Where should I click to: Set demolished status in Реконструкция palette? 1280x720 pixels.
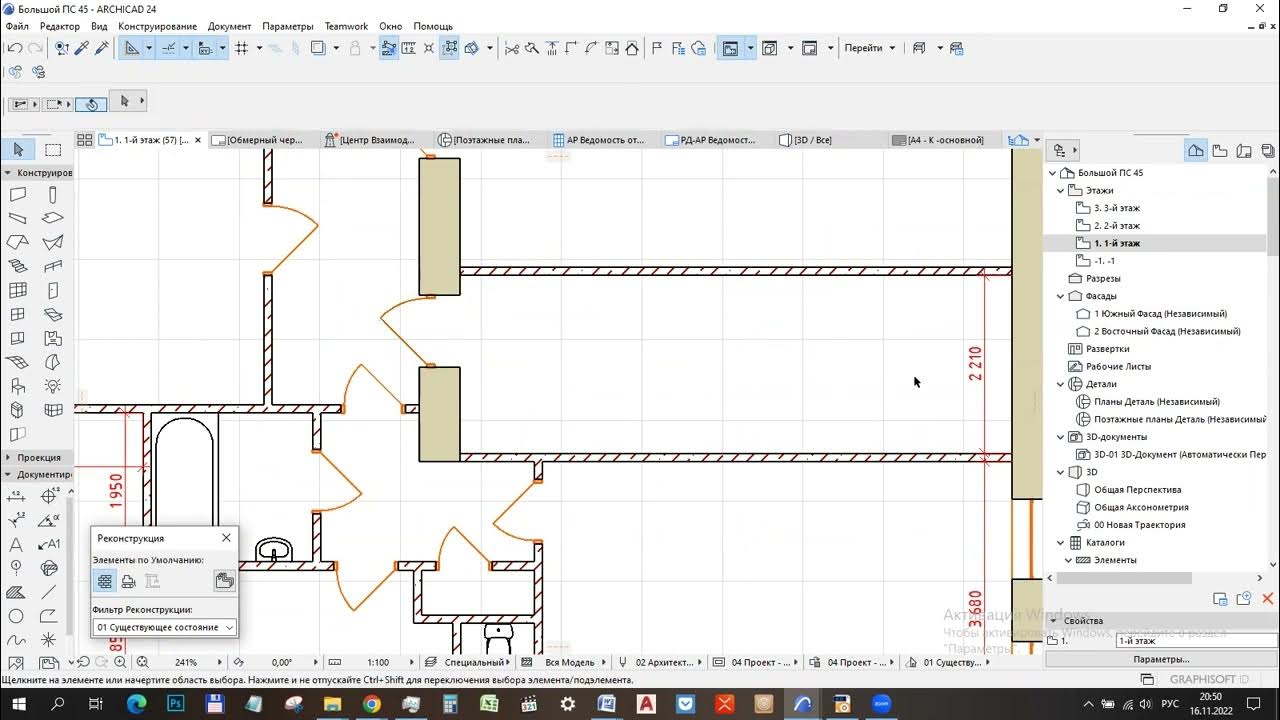coord(129,581)
